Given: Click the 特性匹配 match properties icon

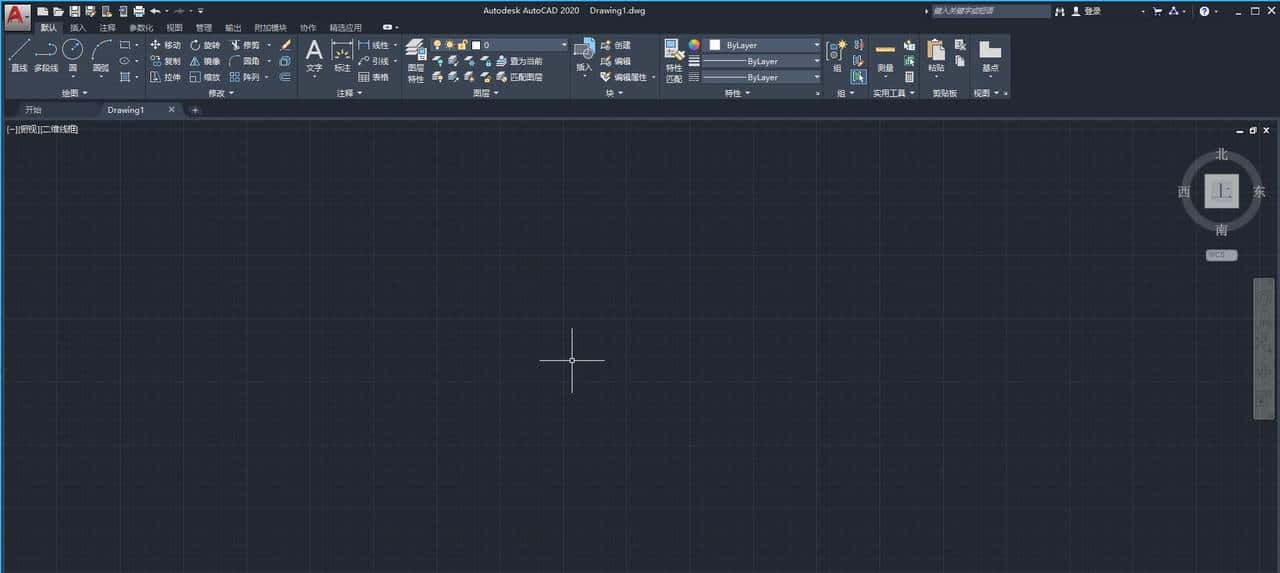Looking at the screenshot, I should [675, 60].
